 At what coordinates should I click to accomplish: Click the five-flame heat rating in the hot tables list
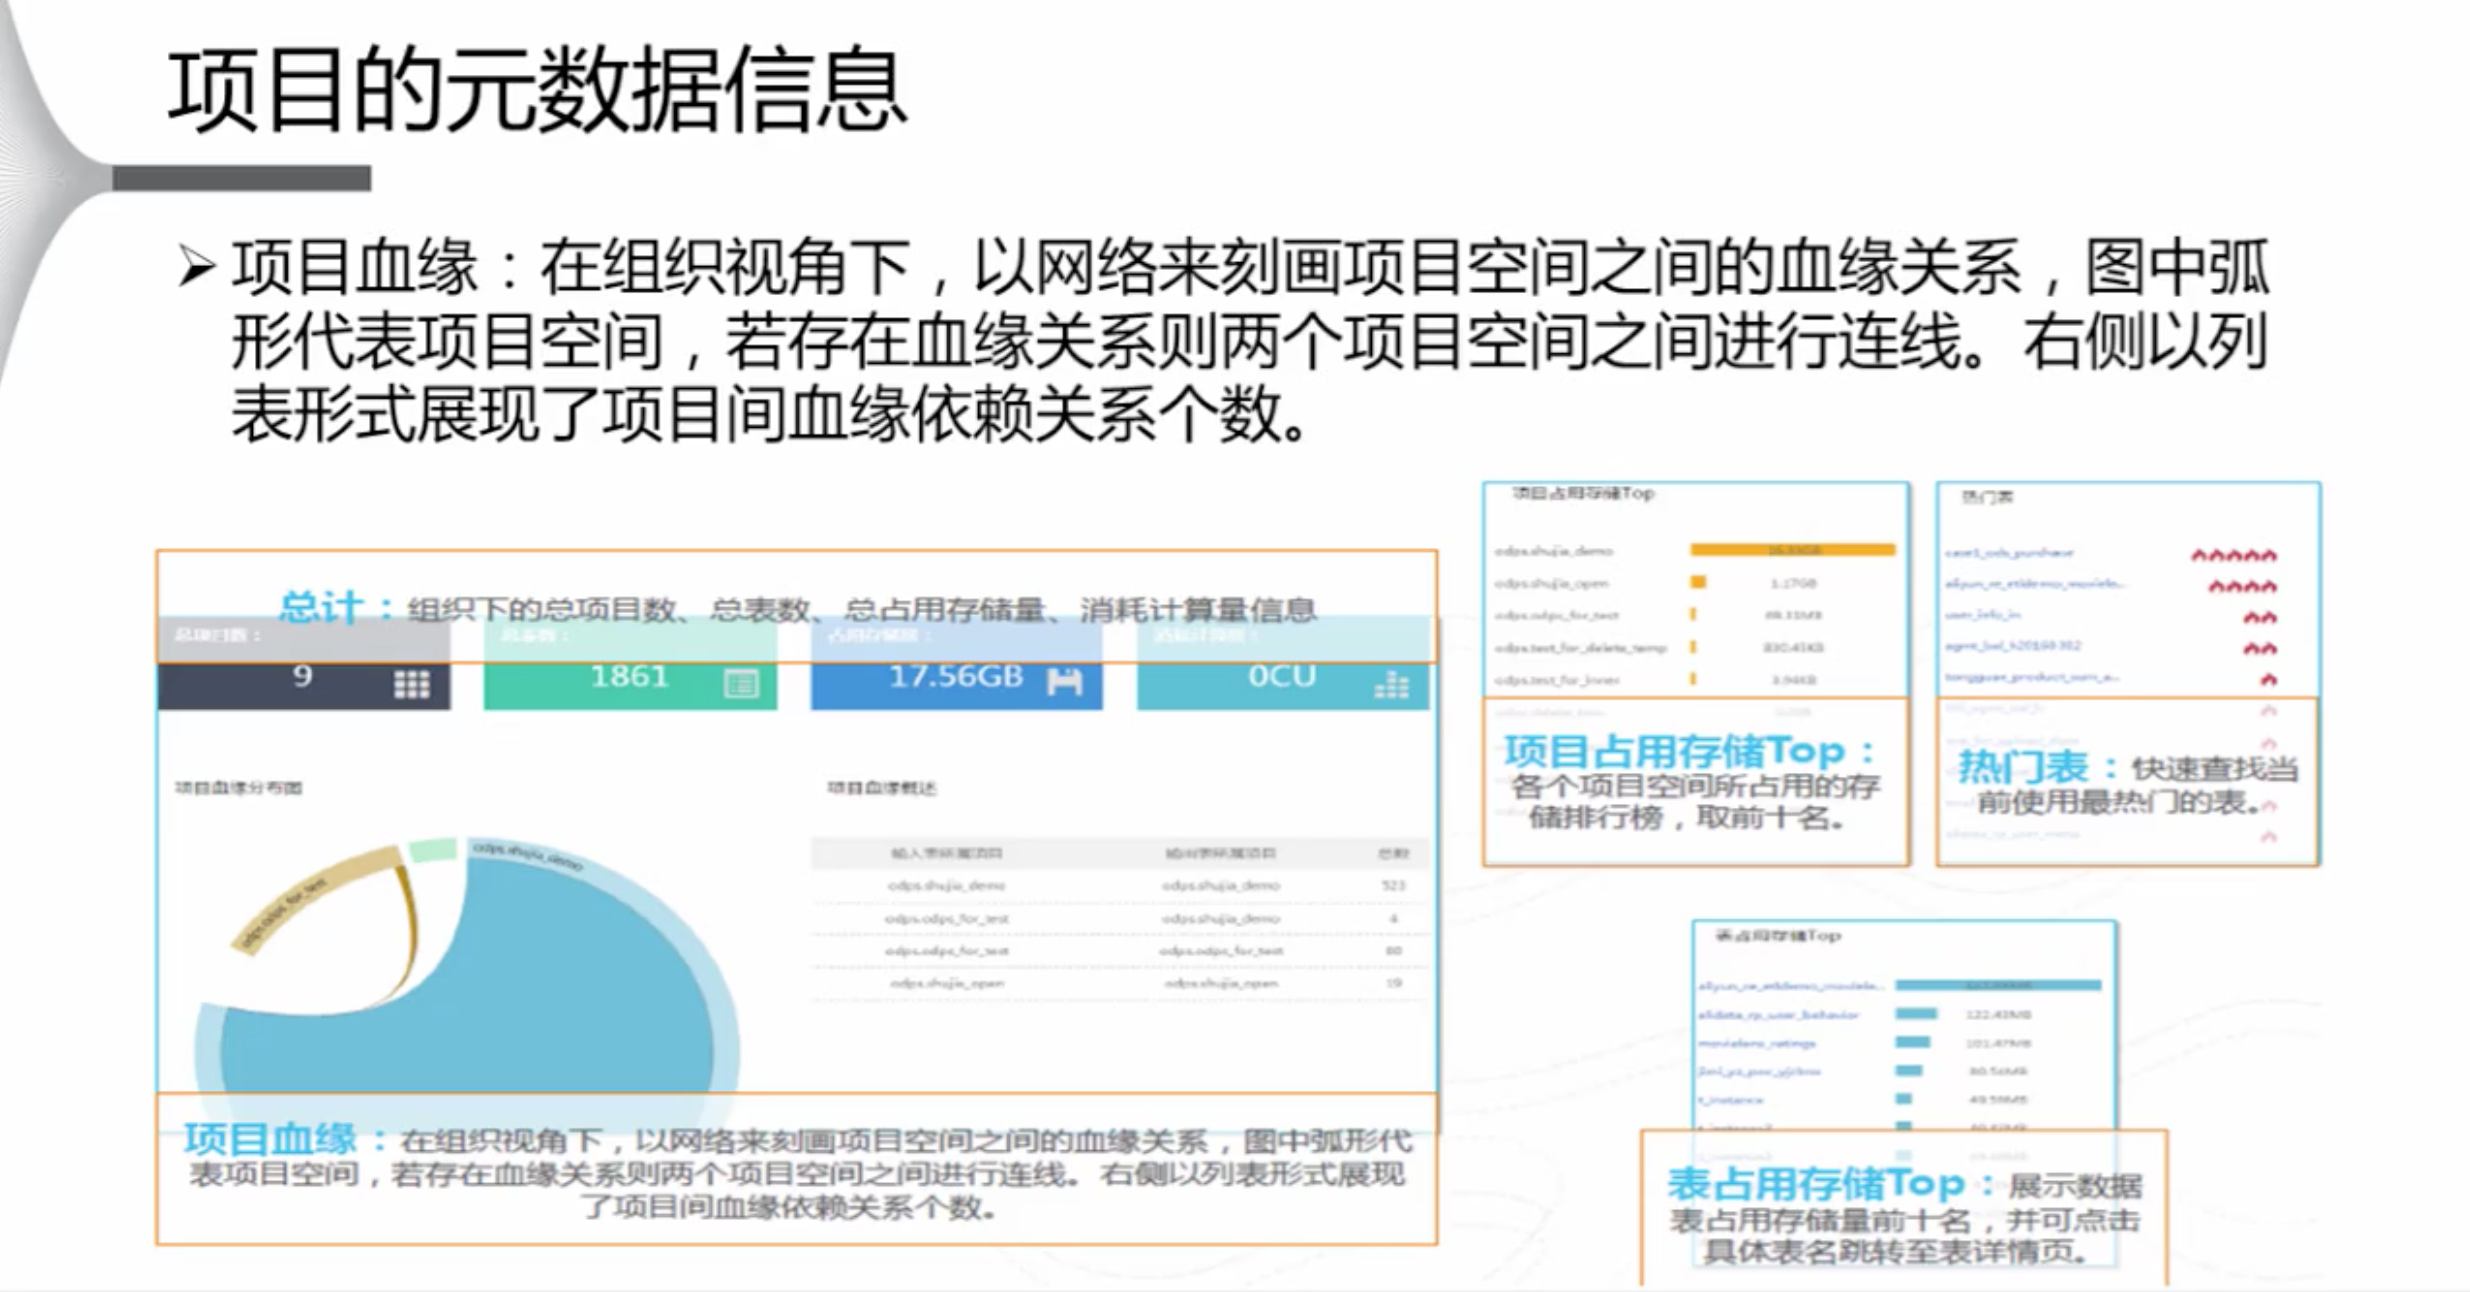tap(2233, 555)
